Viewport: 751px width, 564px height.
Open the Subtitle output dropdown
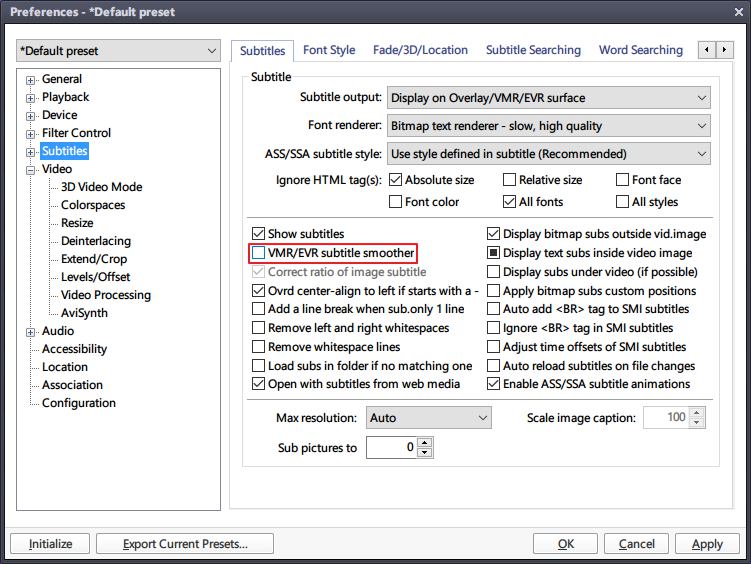547,98
